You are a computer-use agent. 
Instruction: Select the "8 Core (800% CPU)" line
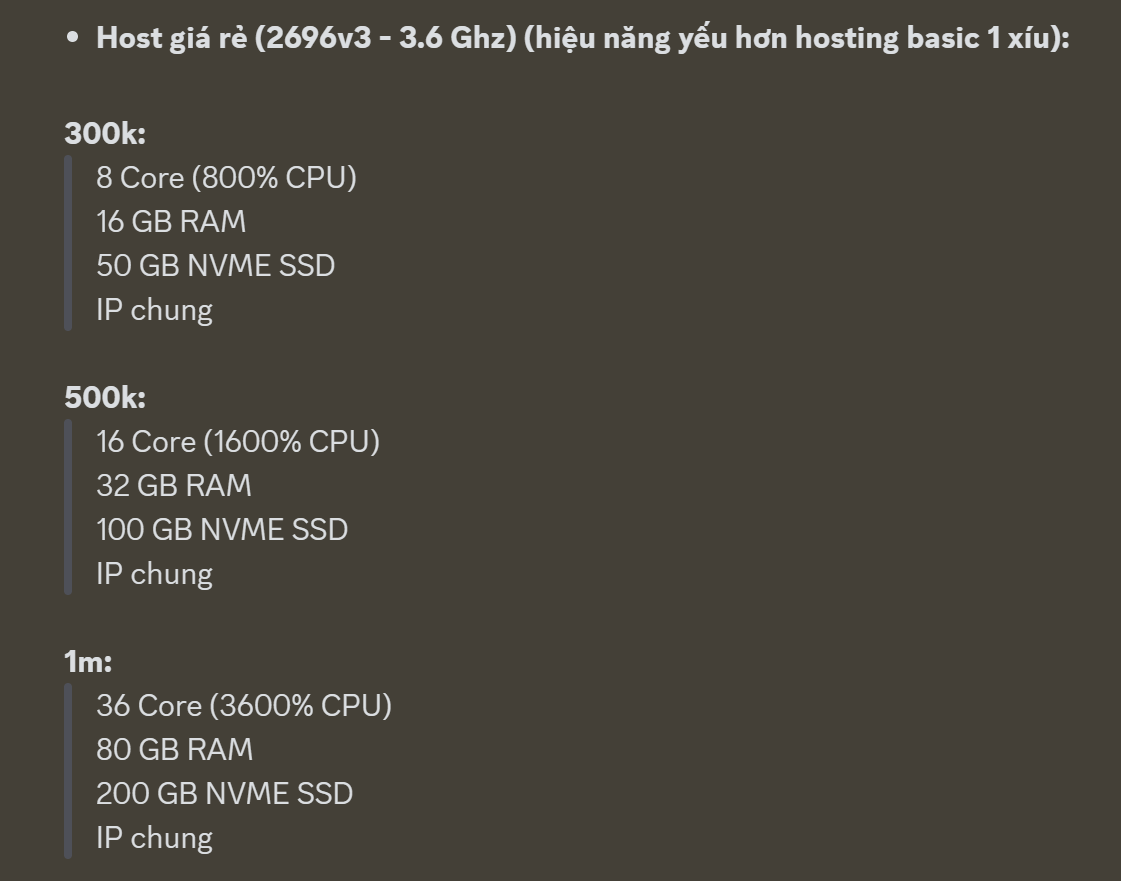tap(226, 178)
